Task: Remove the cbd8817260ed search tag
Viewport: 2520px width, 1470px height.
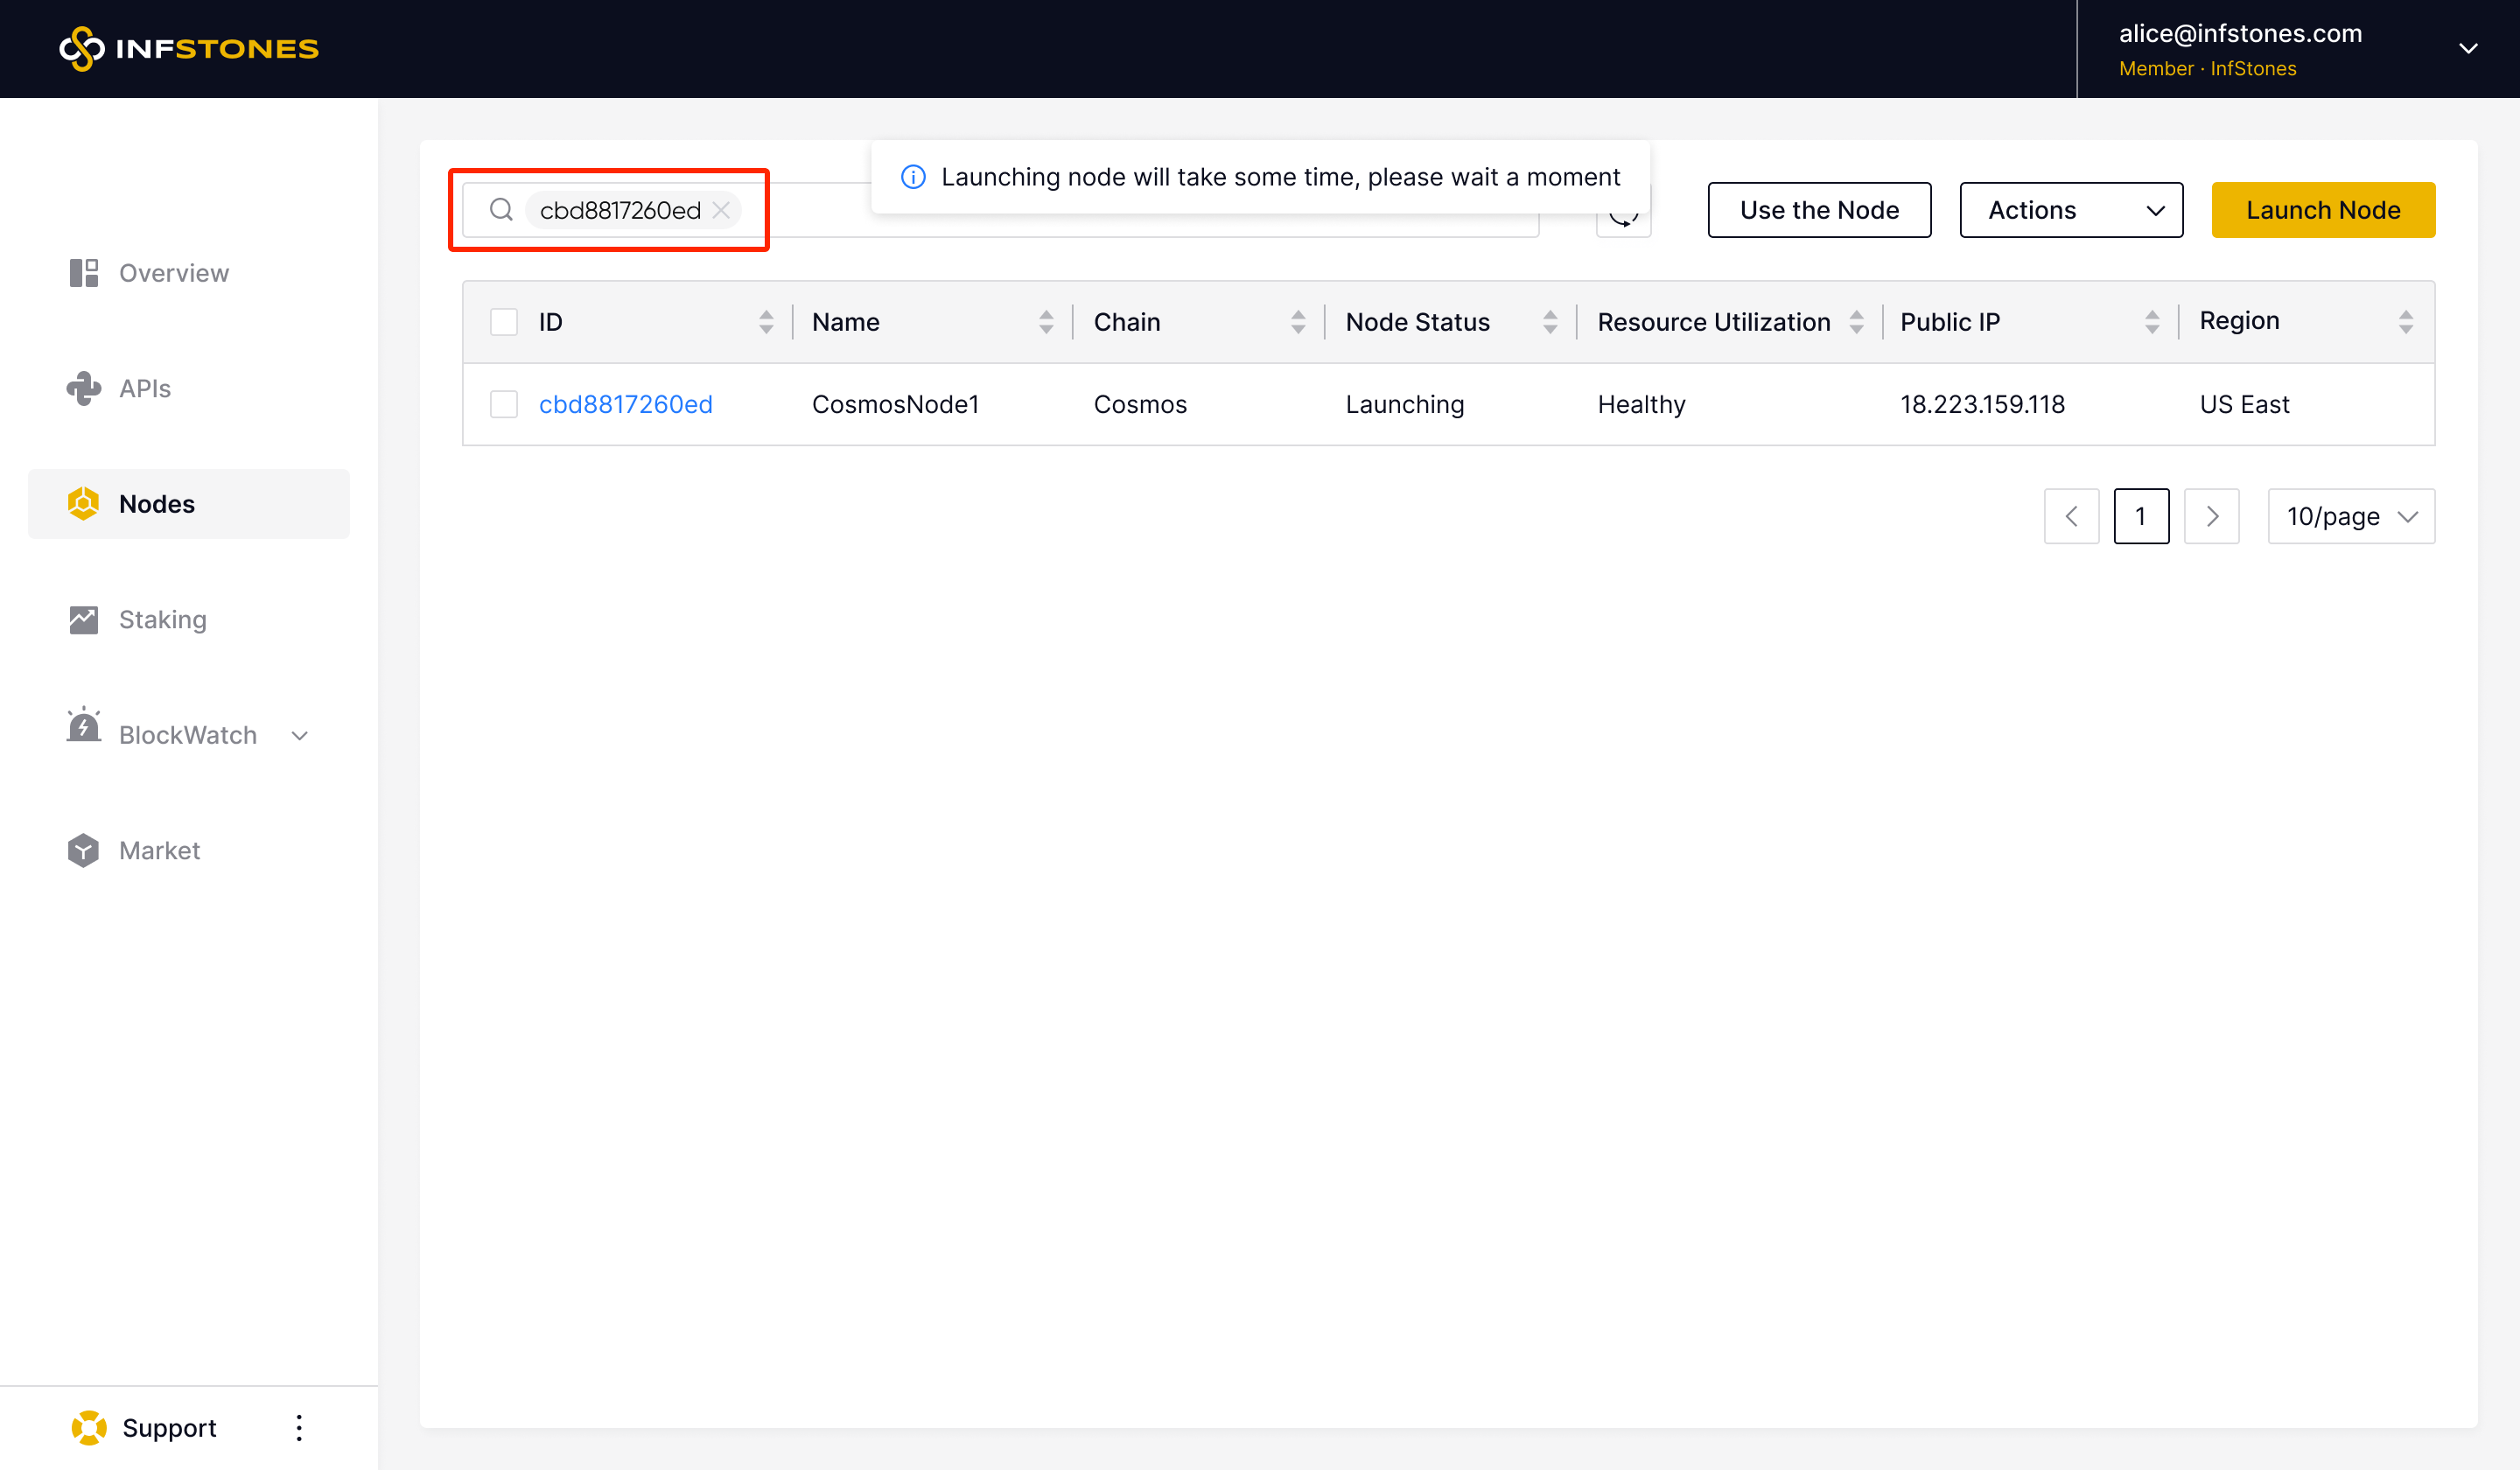Action: [x=721, y=210]
